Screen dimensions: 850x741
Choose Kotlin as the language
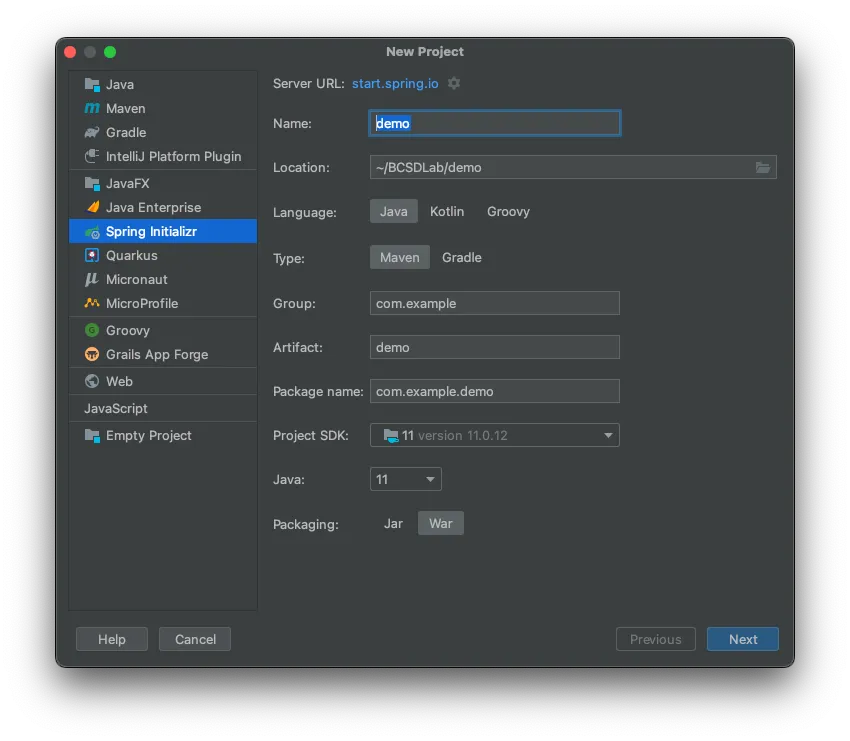click(447, 211)
